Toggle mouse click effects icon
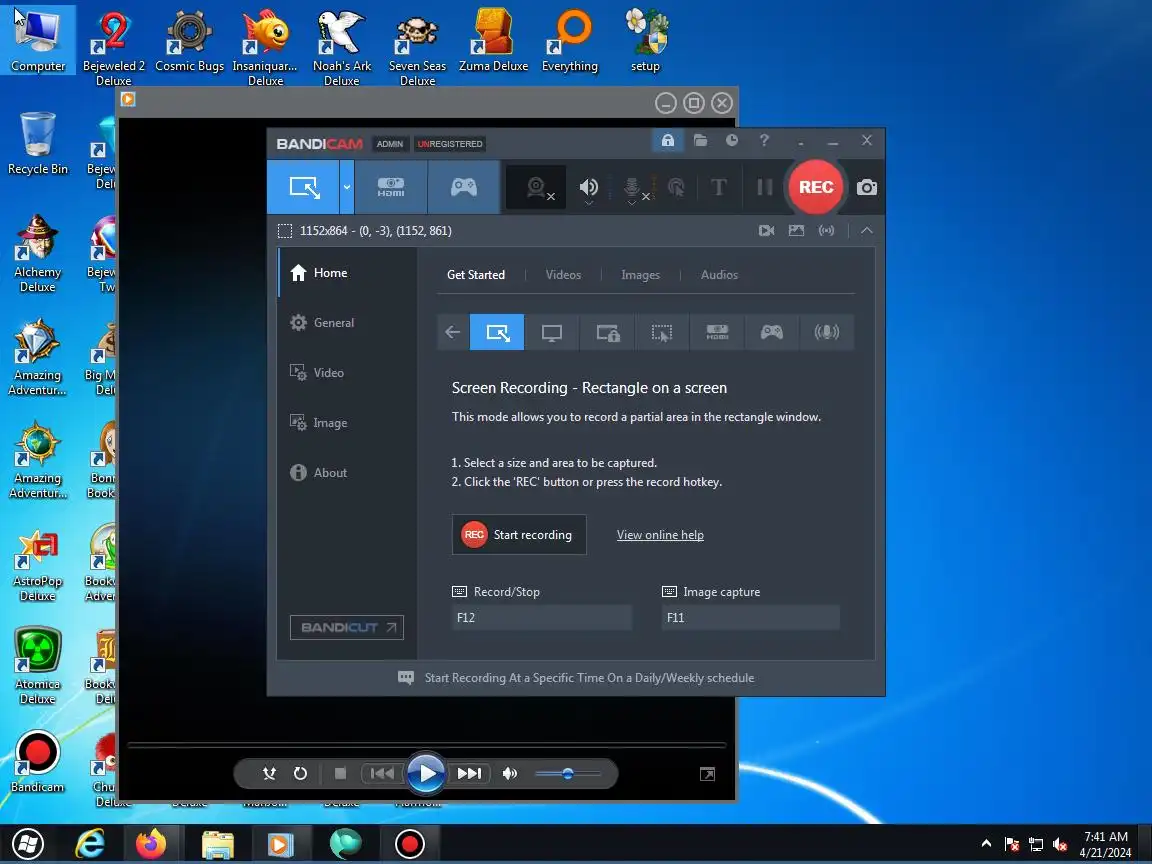Image resolution: width=1152 pixels, height=864 pixels. point(676,188)
